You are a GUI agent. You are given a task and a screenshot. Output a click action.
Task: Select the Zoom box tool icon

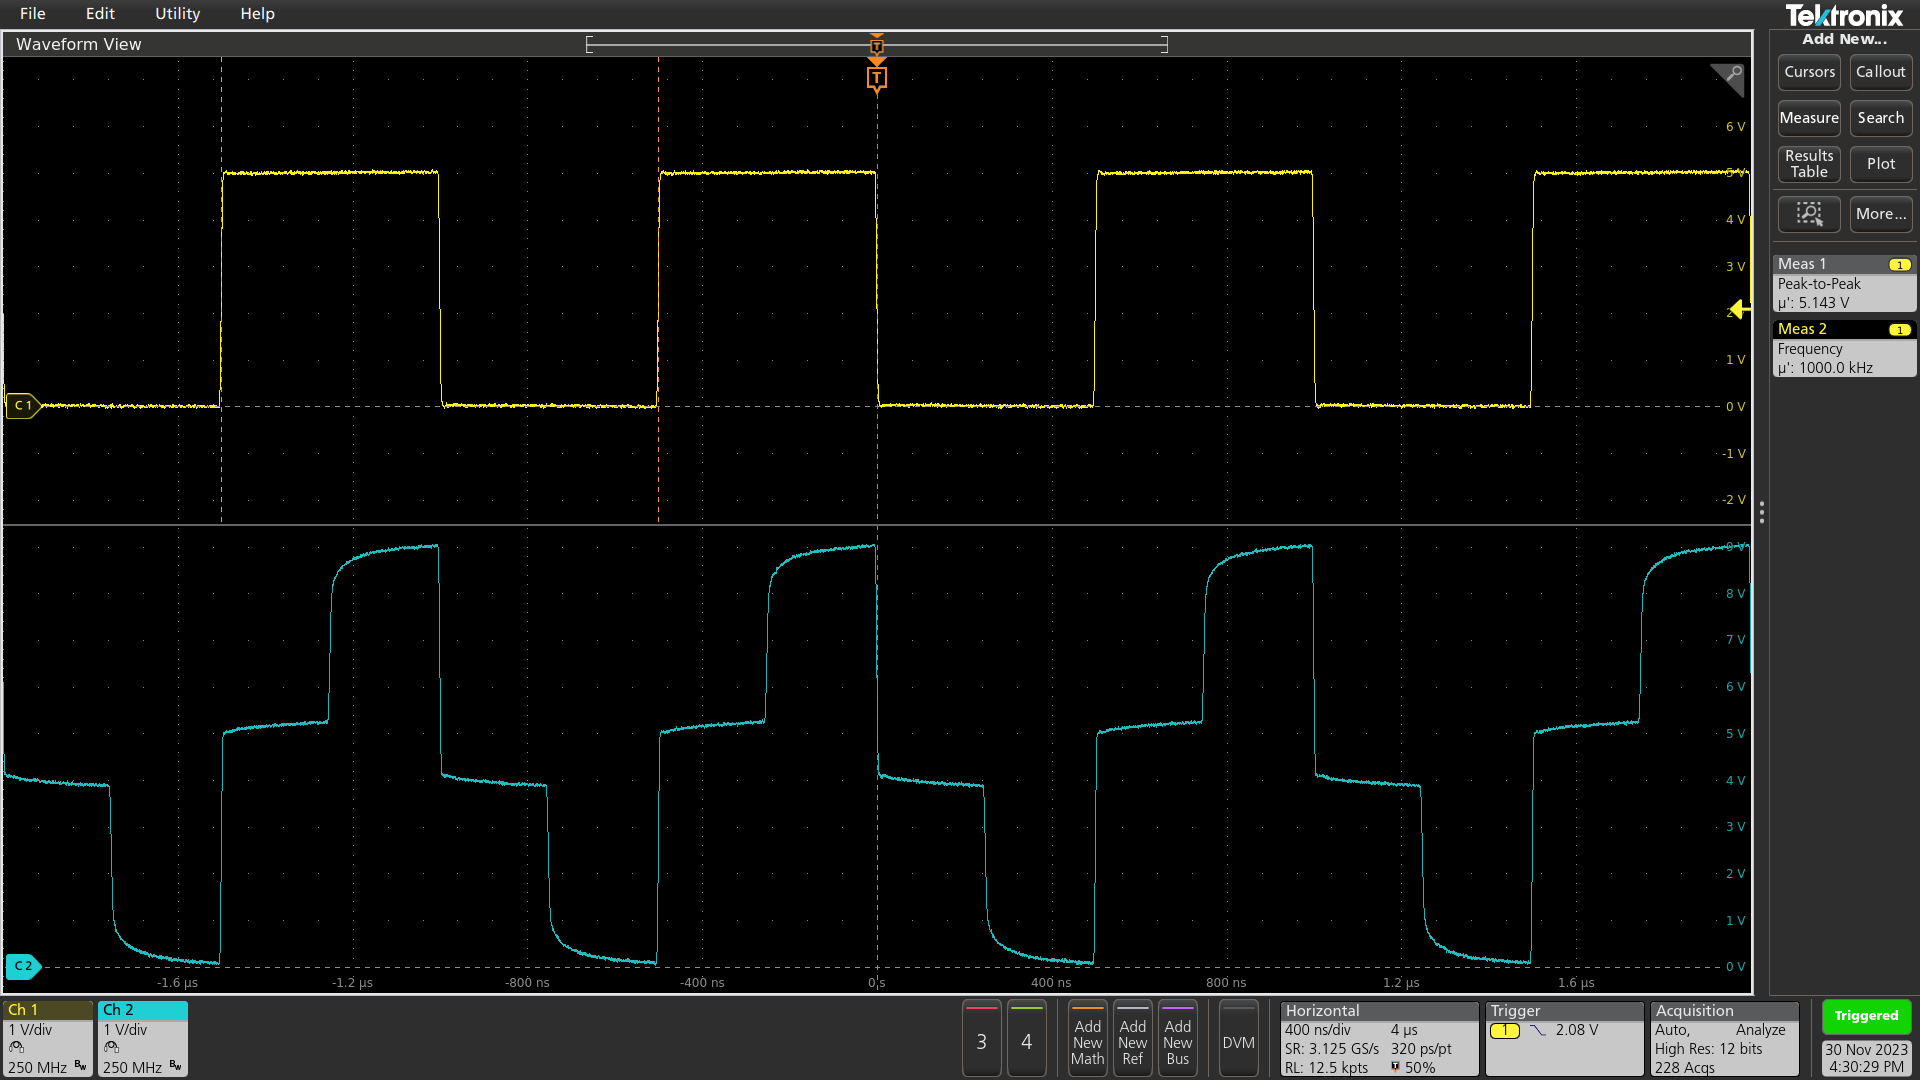(x=1809, y=214)
